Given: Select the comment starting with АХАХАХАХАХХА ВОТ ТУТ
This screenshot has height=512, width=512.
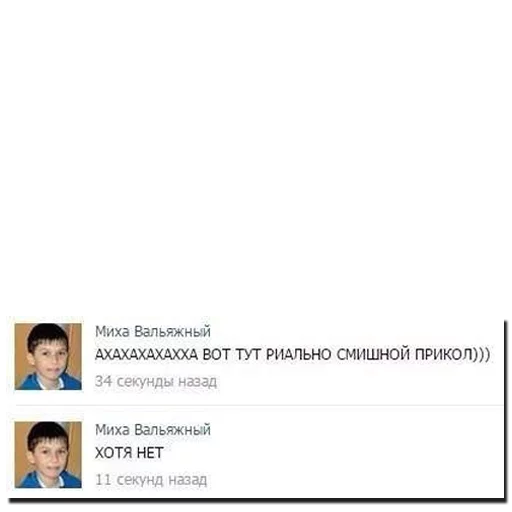Looking at the screenshot, I should [x=292, y=354].
